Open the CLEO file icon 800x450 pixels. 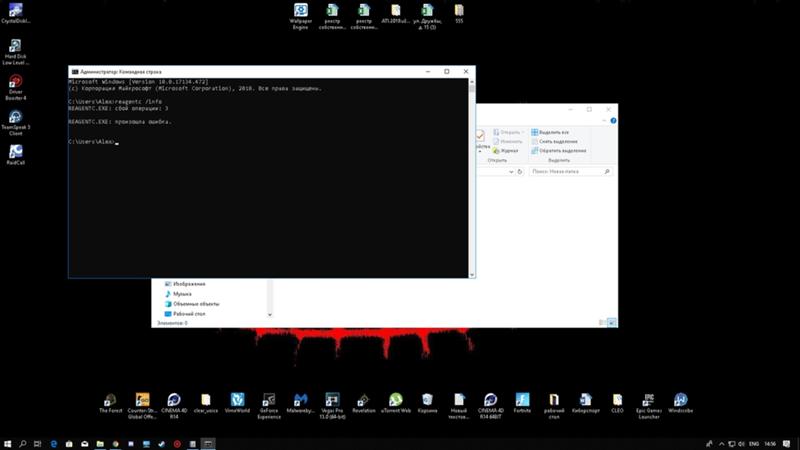(x=617, y=403)
